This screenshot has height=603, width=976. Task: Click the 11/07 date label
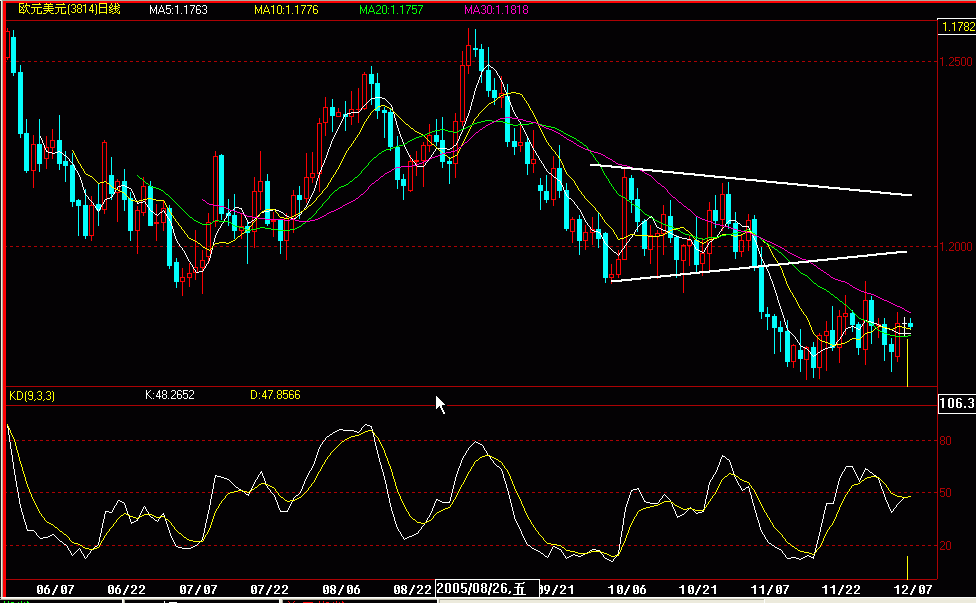point(770,589)
